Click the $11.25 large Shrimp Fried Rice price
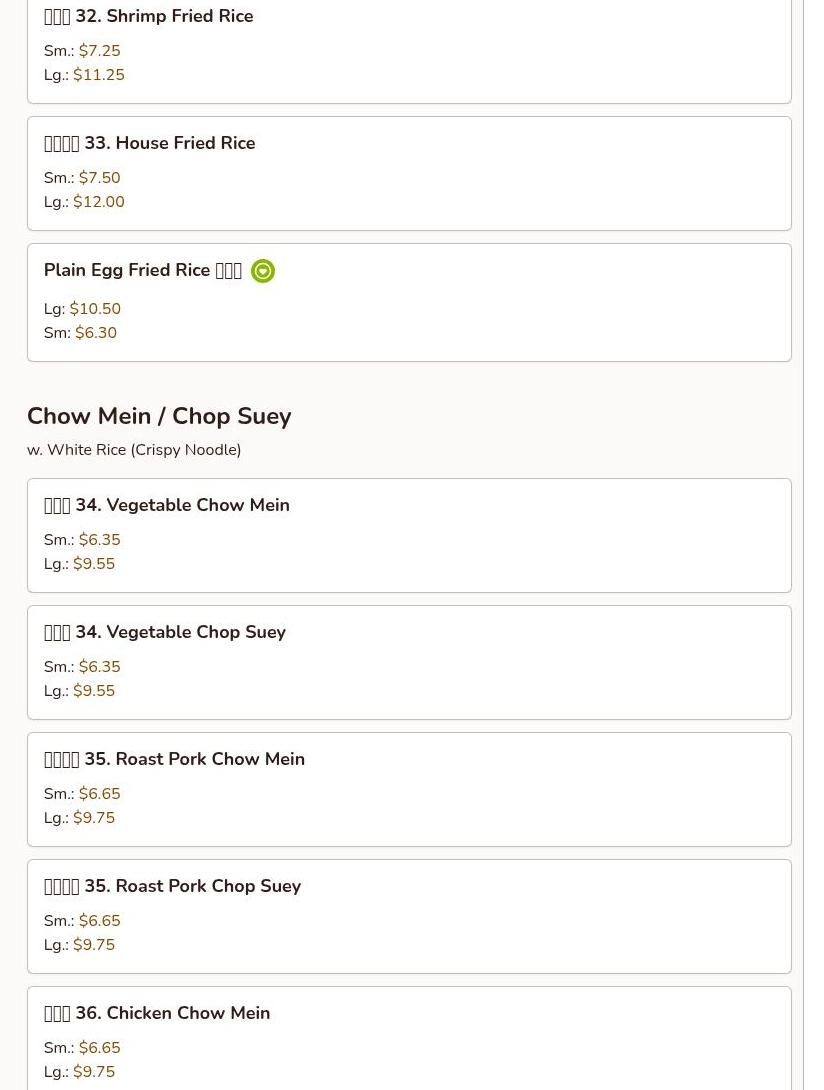 click(99, 75)
